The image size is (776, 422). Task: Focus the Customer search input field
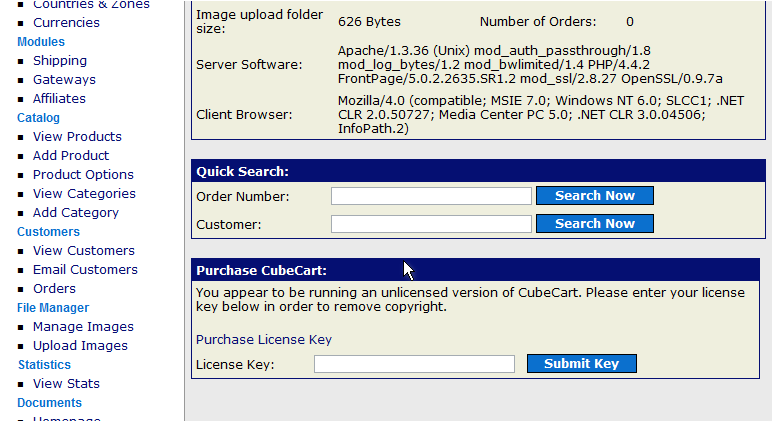coord(431,224)
